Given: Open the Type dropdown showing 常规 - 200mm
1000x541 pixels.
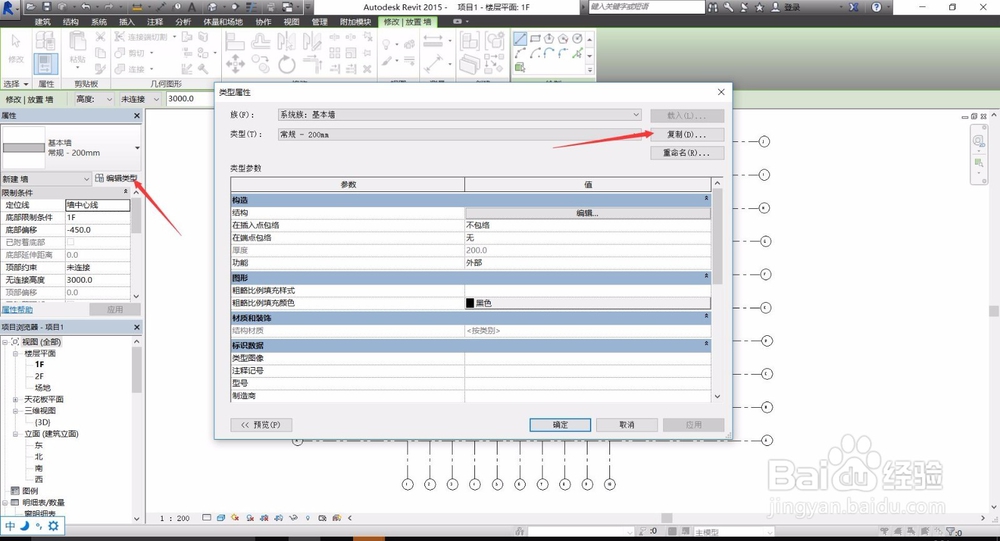Looking at the screenshot, I should [460, 135].
